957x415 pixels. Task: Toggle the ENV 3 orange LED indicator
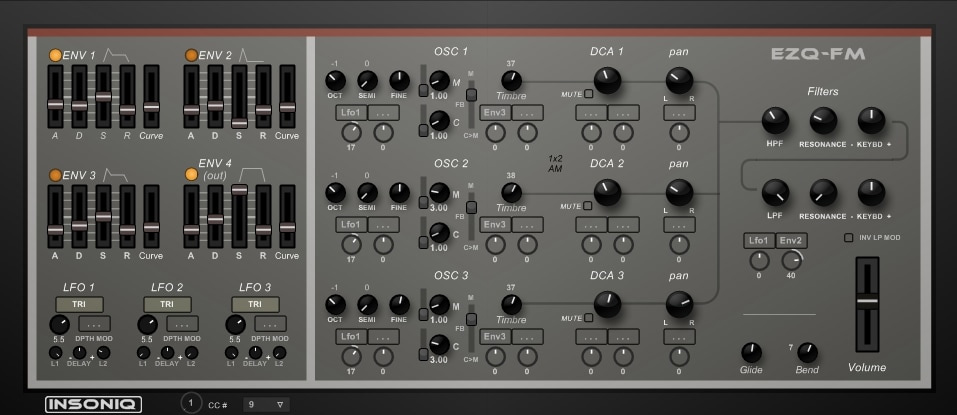[x=56, y=175]
